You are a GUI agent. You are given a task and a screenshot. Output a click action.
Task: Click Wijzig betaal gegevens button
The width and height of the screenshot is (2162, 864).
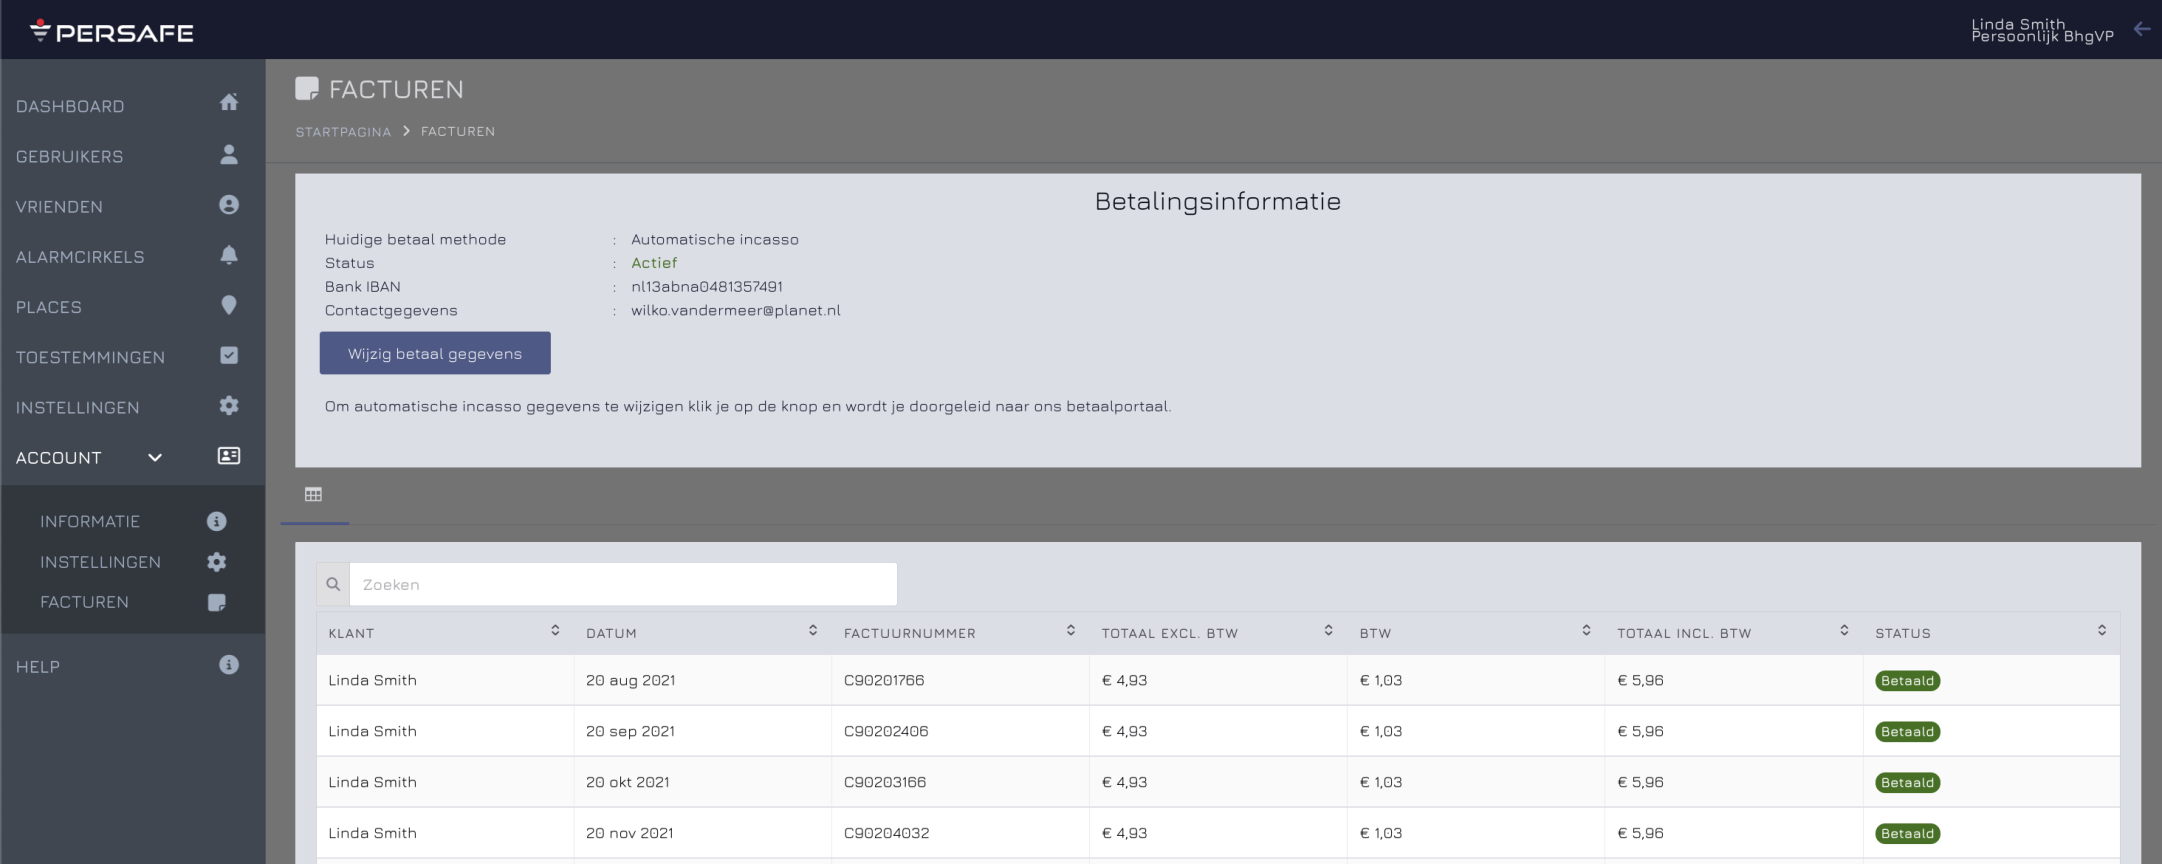(435, 353)
